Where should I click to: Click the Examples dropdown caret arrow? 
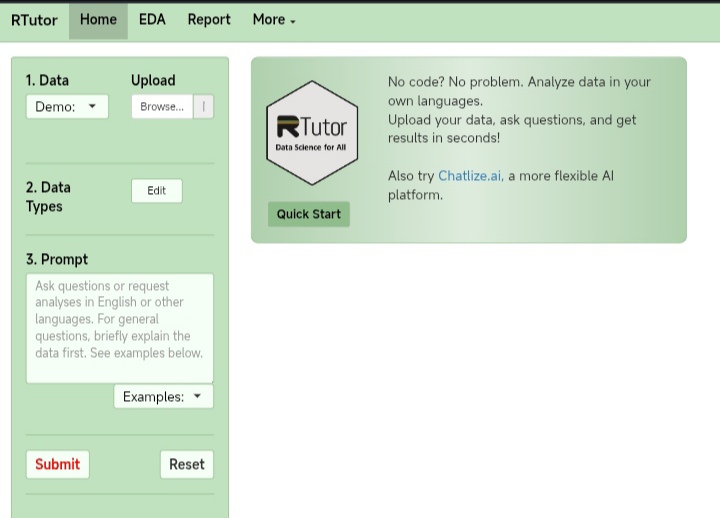click(x=197, y=395)
